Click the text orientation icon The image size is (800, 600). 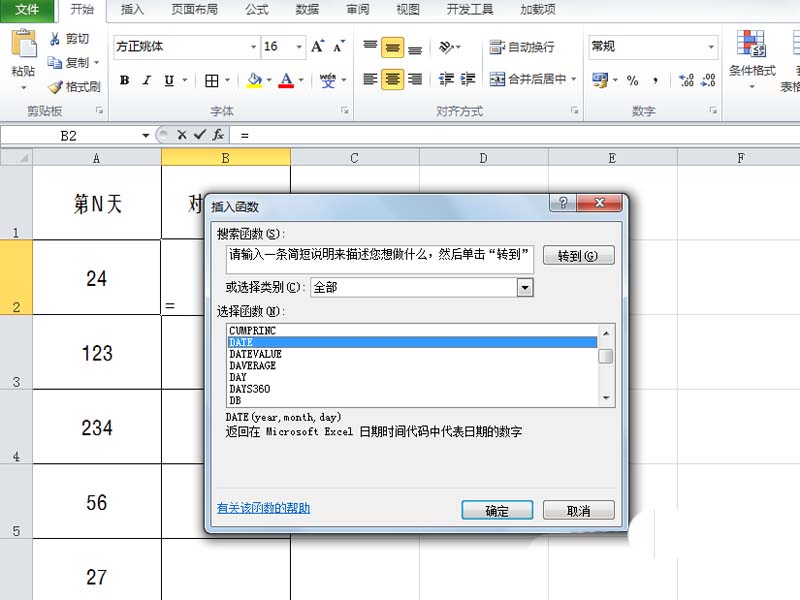[x=446, y=47]
